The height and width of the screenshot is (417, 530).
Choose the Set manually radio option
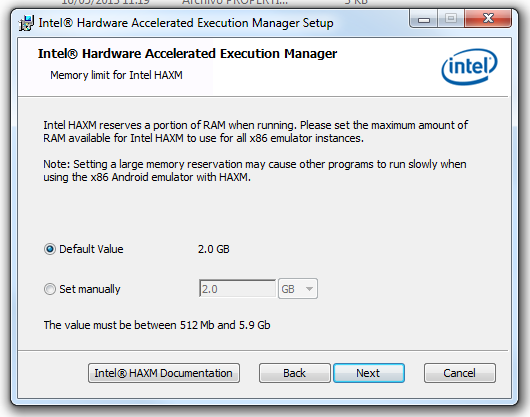pos(50,289)
